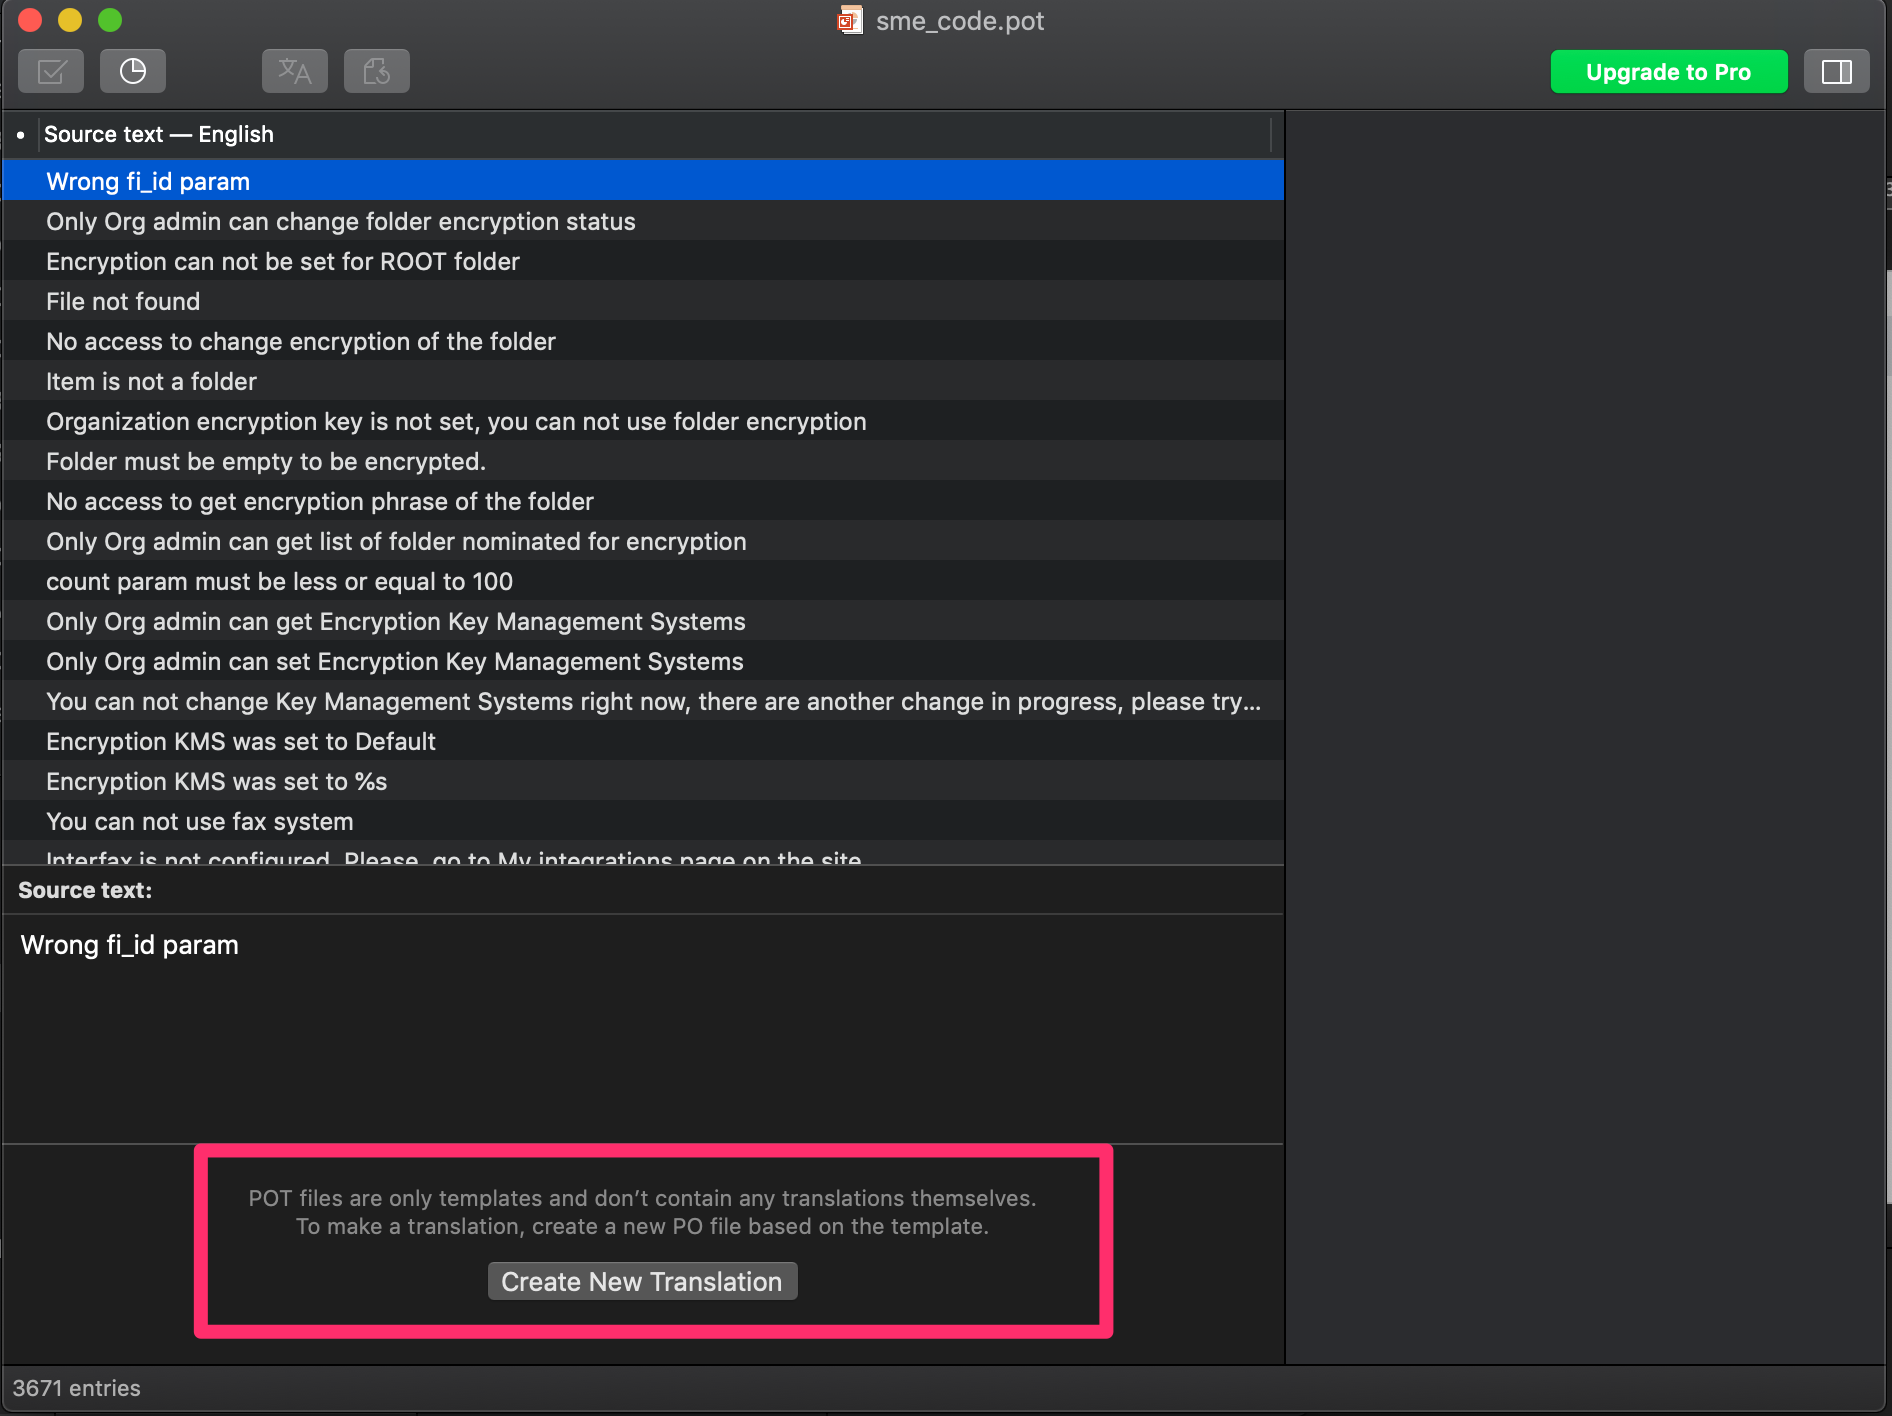Click the green zoom window button
Viewport: 1892px width, 1416px height.
click(x=110, y=20)
